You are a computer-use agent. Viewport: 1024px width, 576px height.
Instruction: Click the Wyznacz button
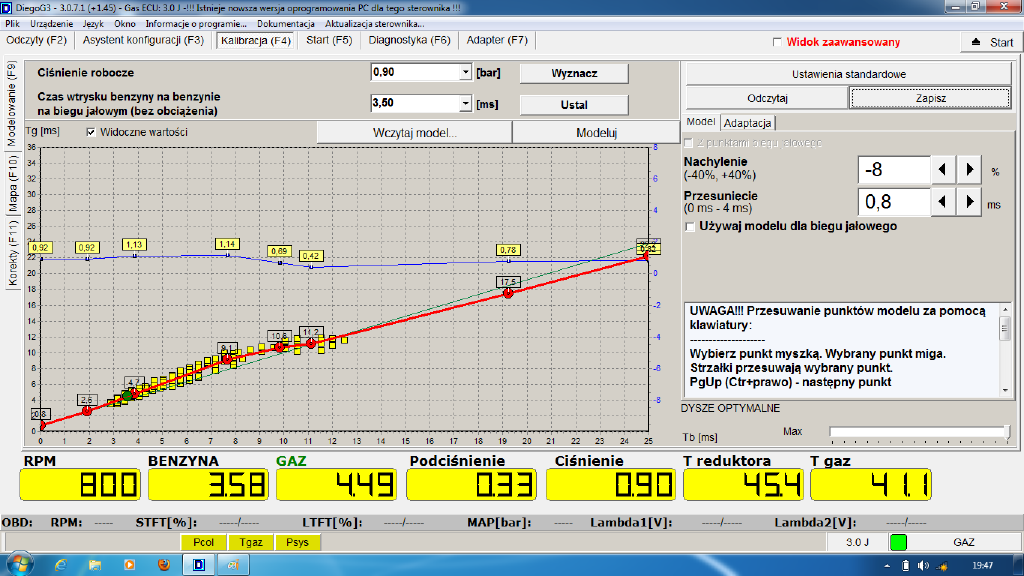(x=574, y=73)
